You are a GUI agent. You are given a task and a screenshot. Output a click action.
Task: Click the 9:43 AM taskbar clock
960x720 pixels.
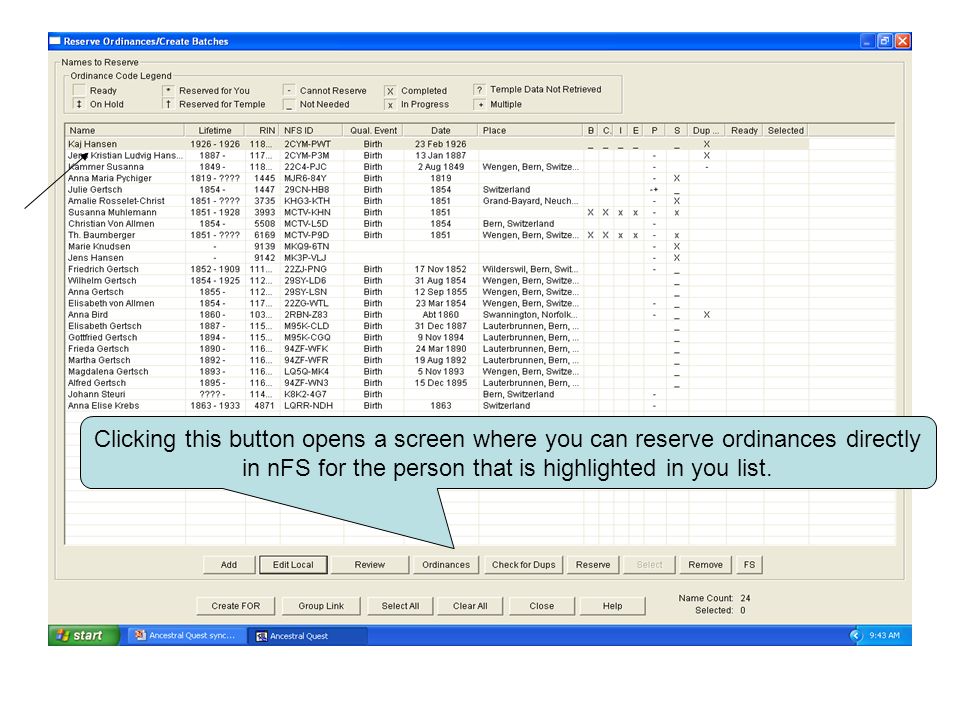(885, 636)
